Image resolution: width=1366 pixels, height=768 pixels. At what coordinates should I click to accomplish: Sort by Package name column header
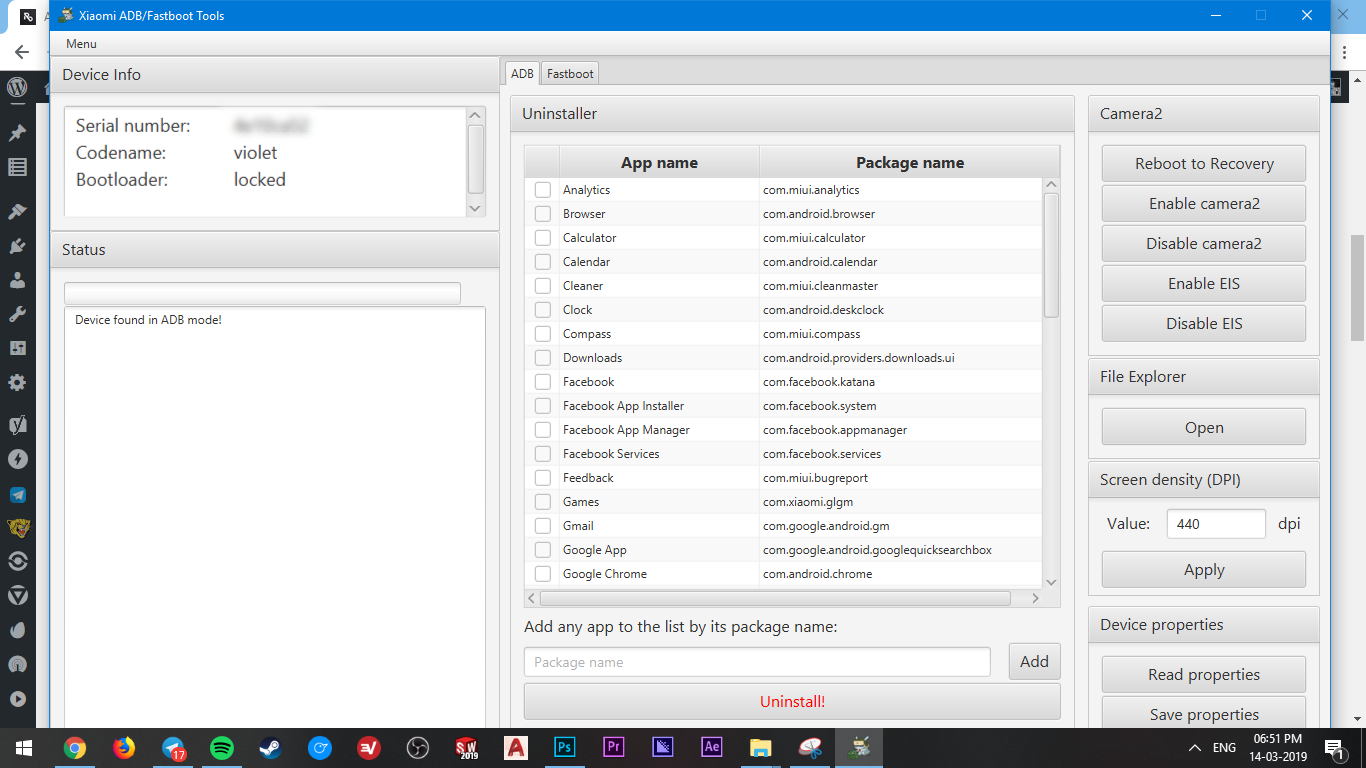click(910, 162)
